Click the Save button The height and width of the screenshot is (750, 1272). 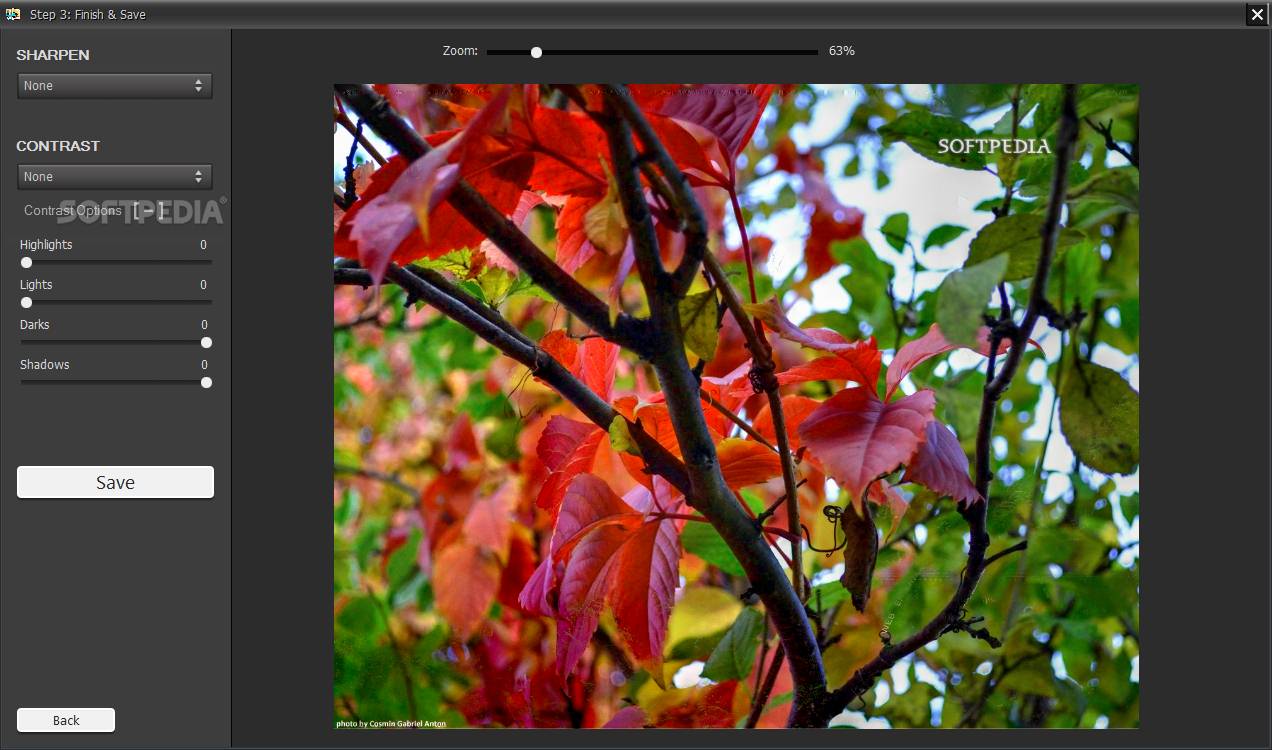point(115,482)
